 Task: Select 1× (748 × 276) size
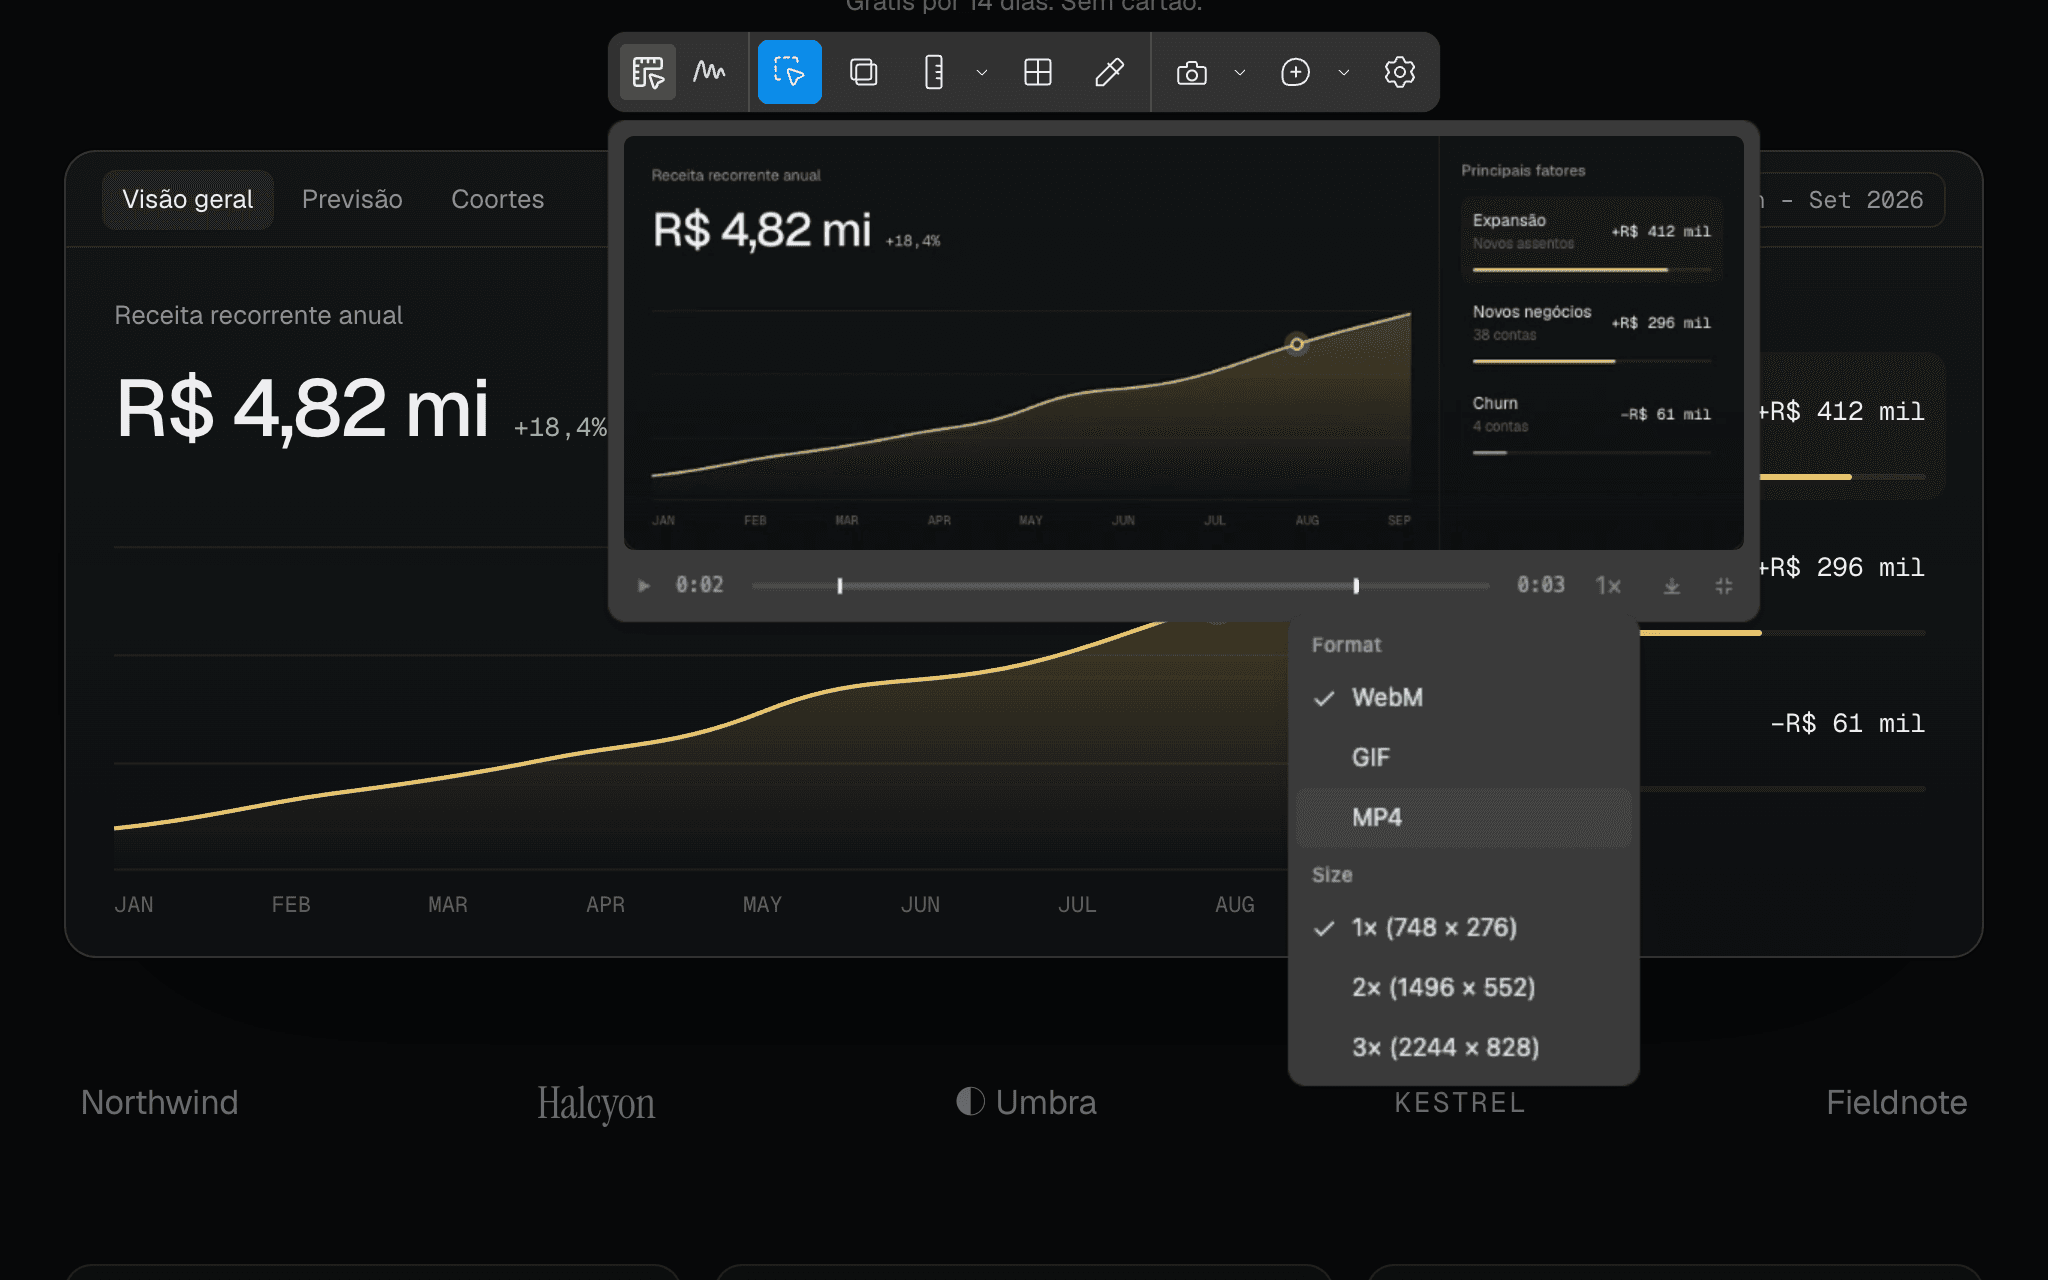point(1463,927)
